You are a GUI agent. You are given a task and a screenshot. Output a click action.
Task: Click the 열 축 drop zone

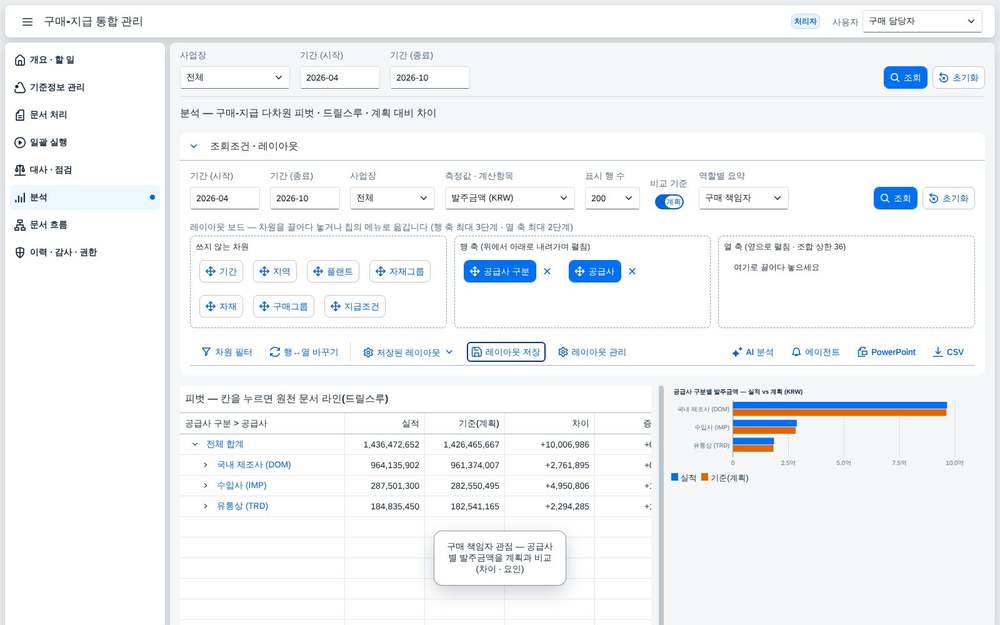tap(846, 282)
